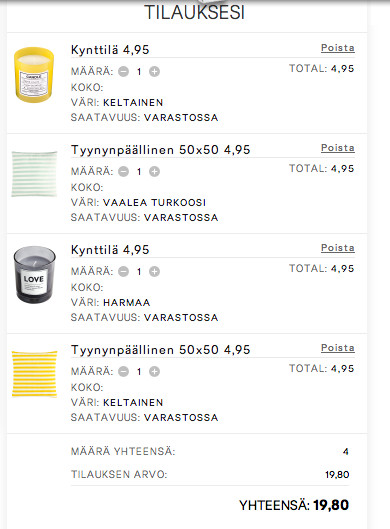Open the first Kynttilä 4,95 product title
Image resolution: width=390 pixels, height=529 pixels.
click(x=110, y=50)
